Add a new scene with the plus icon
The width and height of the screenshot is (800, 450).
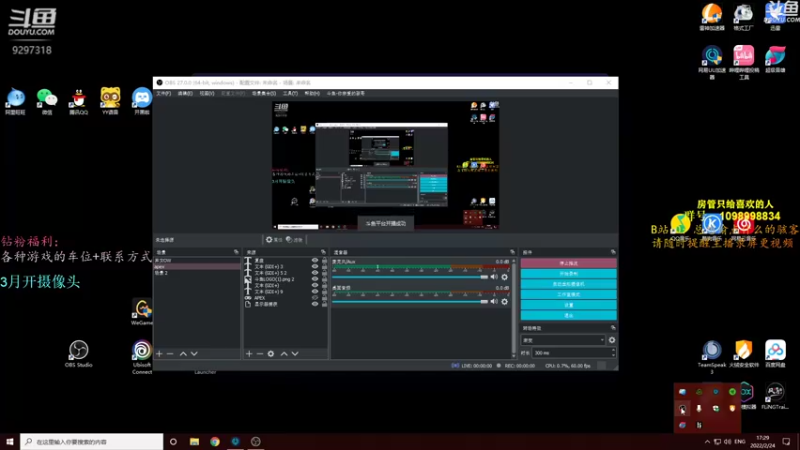159,354
